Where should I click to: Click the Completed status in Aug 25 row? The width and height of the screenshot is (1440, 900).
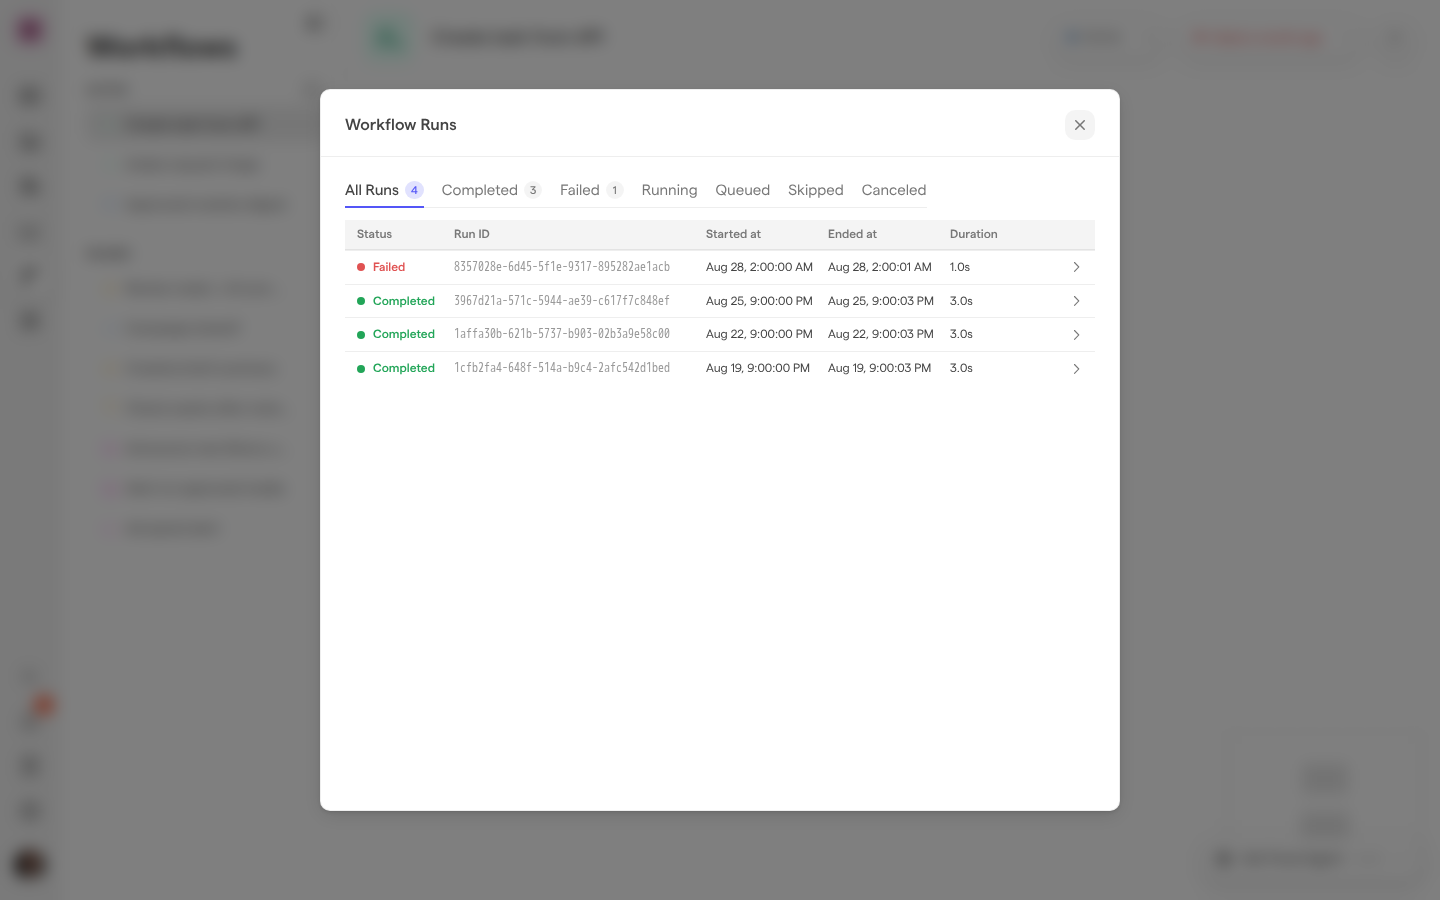(x=404, y=301)
